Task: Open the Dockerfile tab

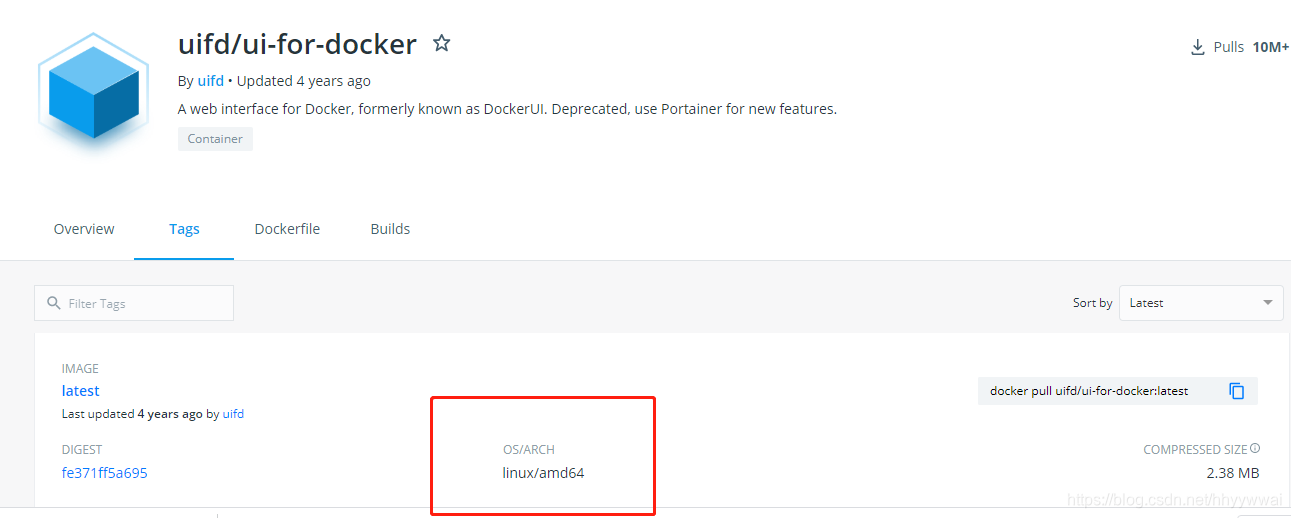Action: pos(287,229)
